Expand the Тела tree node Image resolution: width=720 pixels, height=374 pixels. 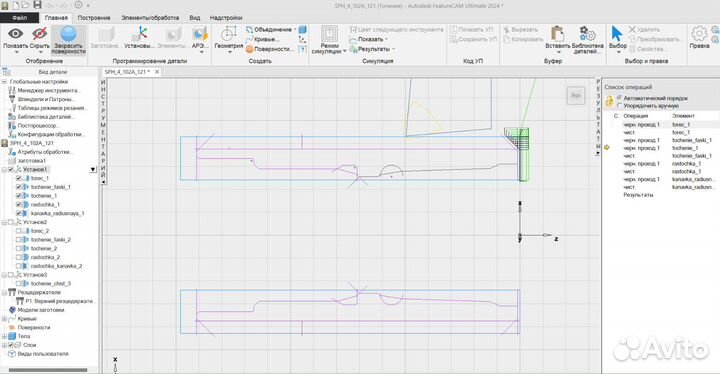(x=4, y=336)
